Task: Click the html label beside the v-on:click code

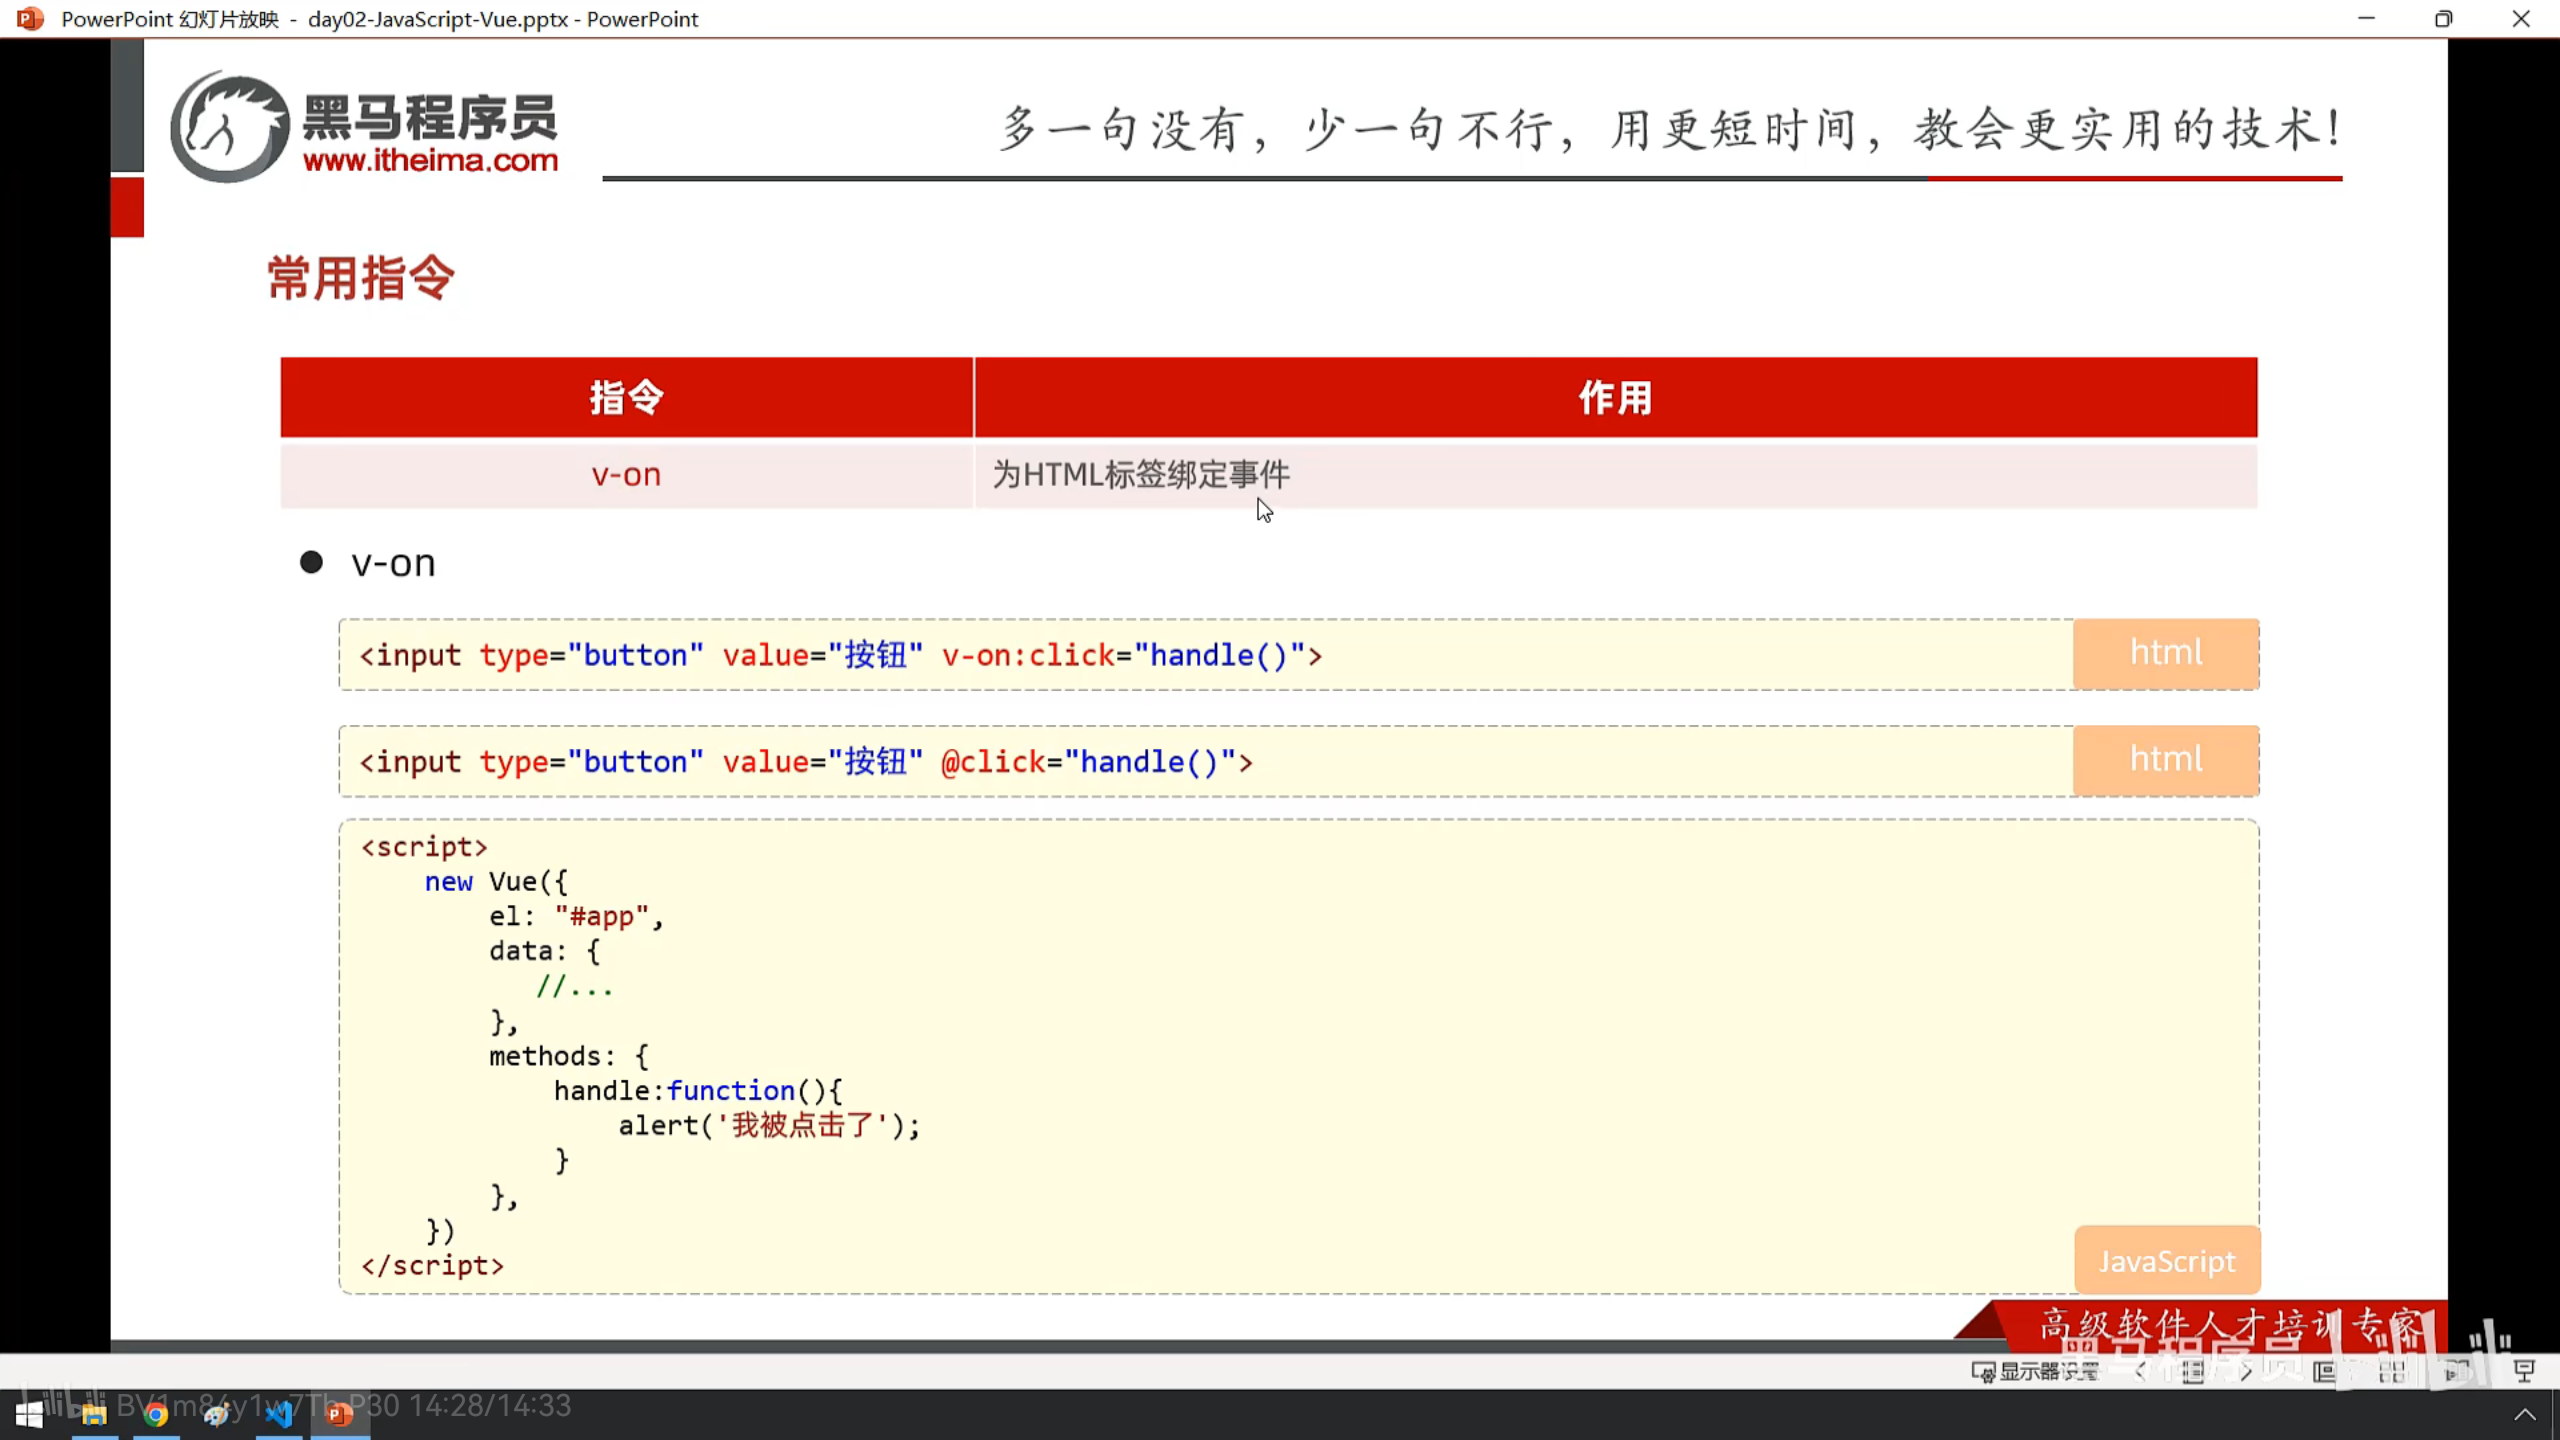Action: click(2166, 653)
